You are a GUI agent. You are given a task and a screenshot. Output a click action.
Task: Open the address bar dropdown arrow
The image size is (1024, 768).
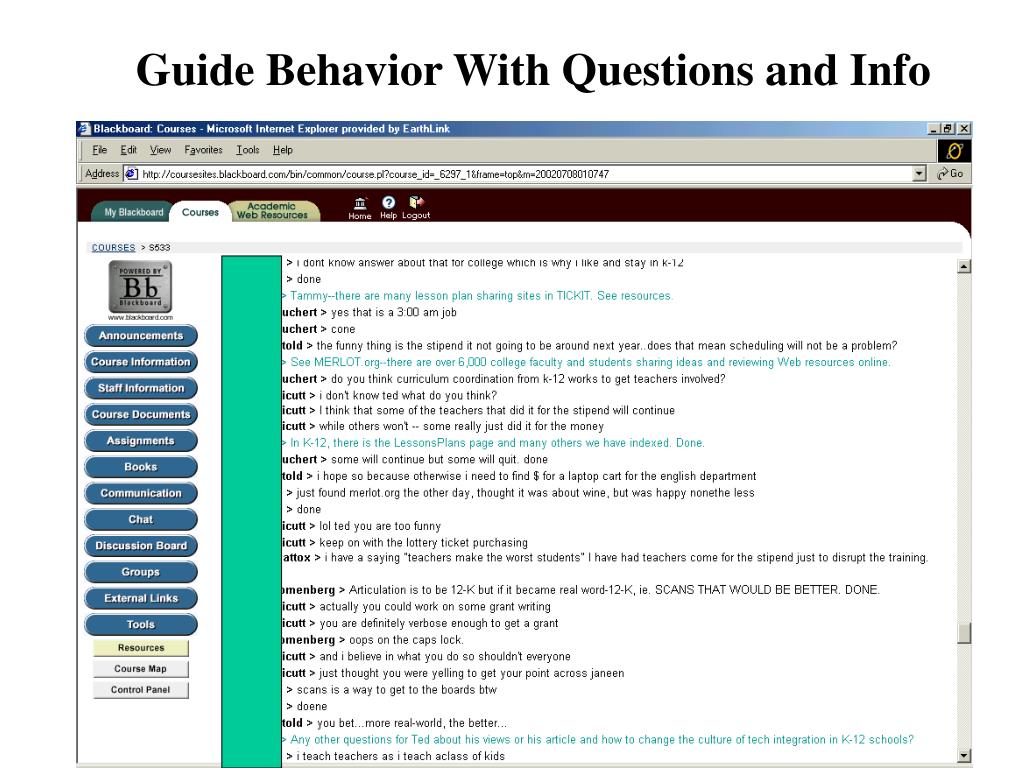pyautogui.click(x=920, y=174)
